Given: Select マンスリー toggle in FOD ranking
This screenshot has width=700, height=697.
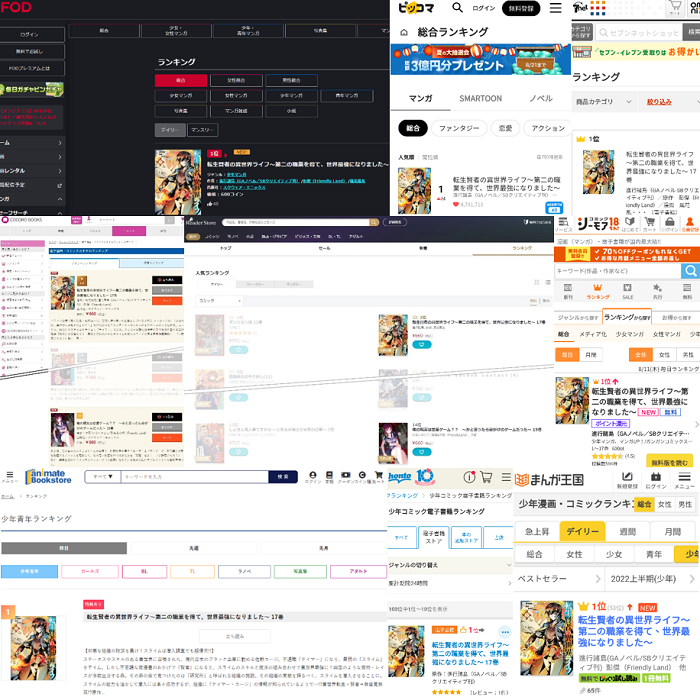Looking at the screenshot, I should pyautogui.click(x=203, y=130).
